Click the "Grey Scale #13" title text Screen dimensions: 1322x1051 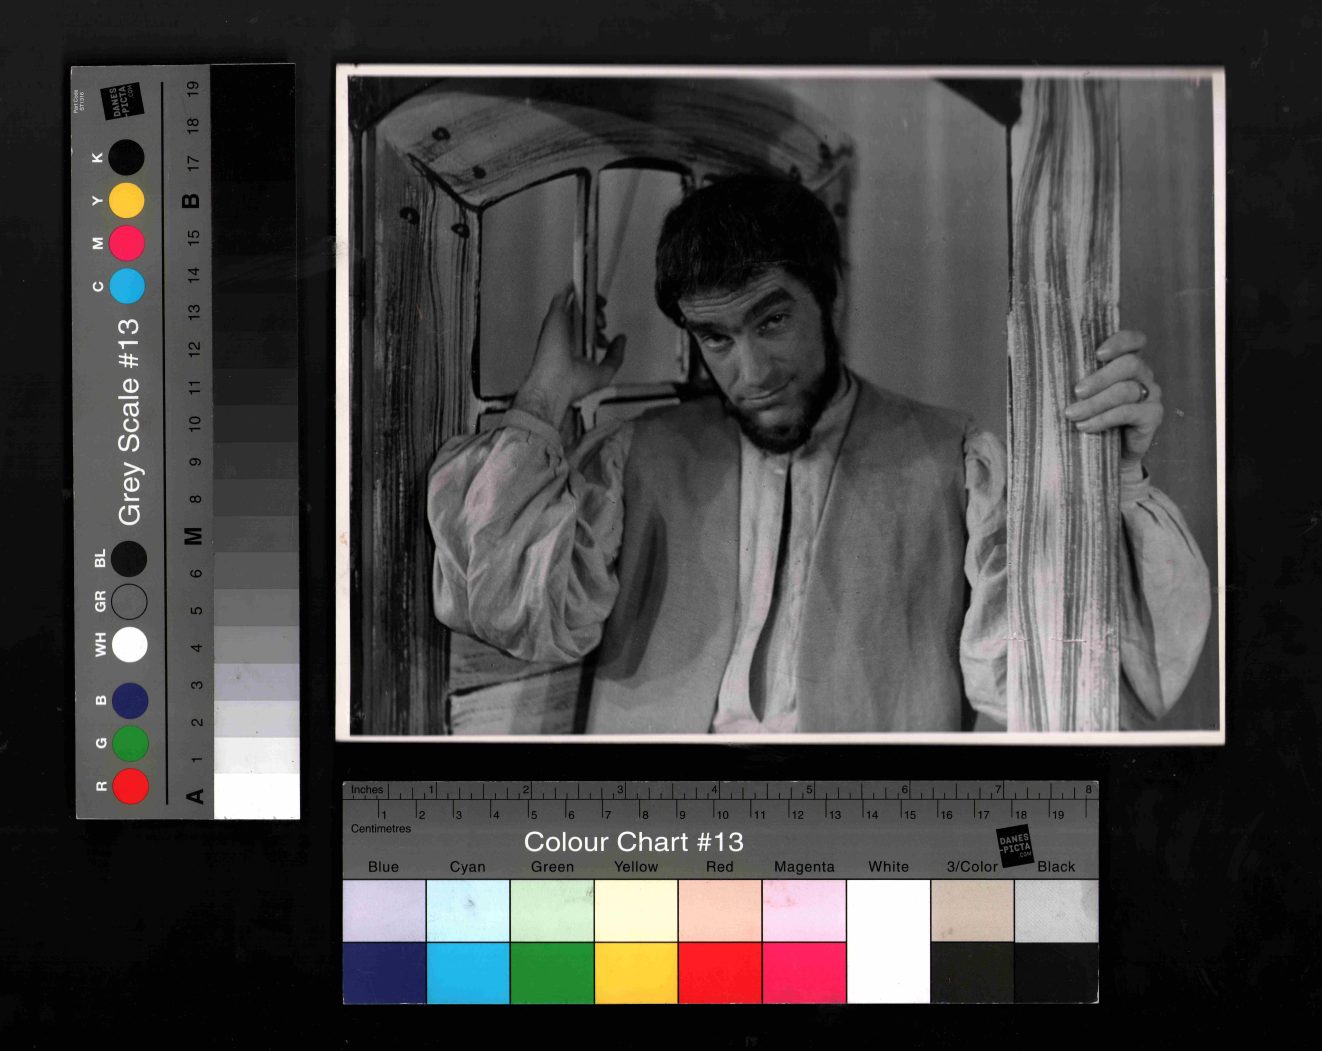tap(129, 421)
